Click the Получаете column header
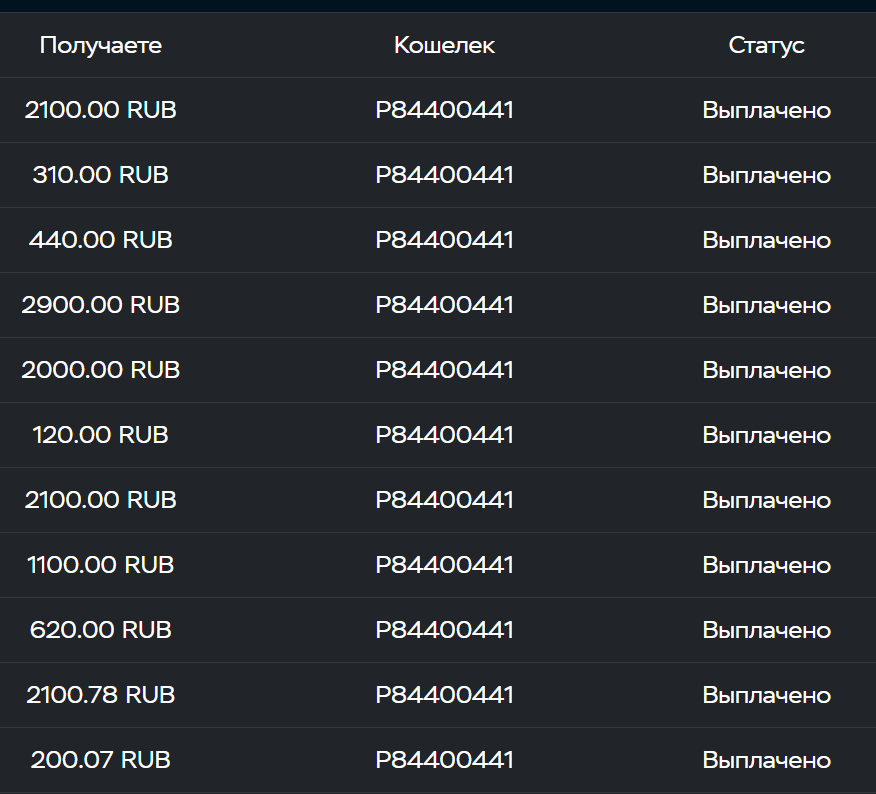This screenshot has height=794, width=876. [101, 45]
